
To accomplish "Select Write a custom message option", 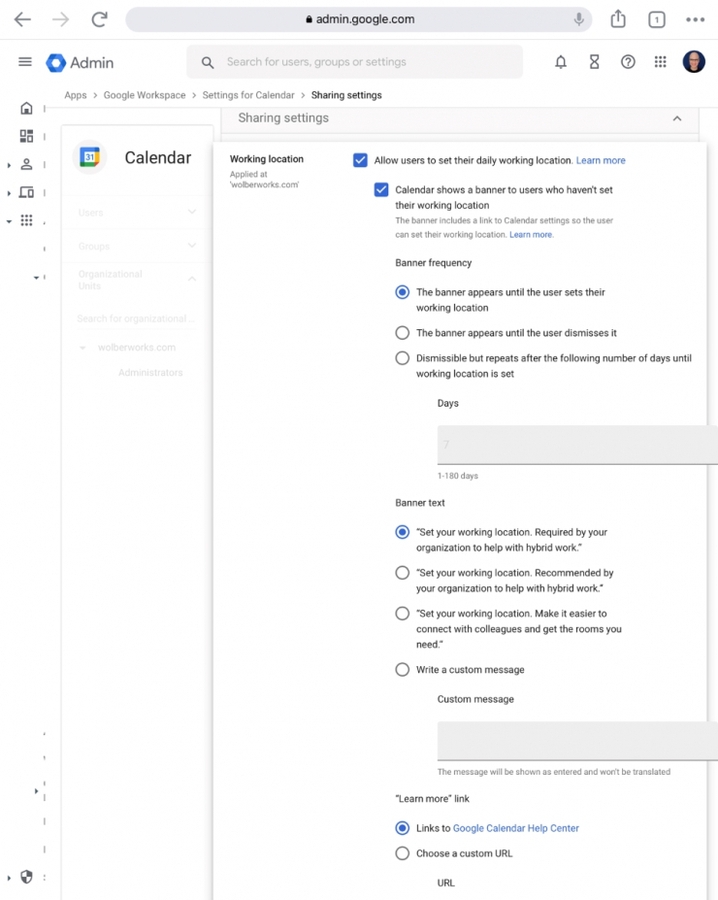I will point(402,670).
